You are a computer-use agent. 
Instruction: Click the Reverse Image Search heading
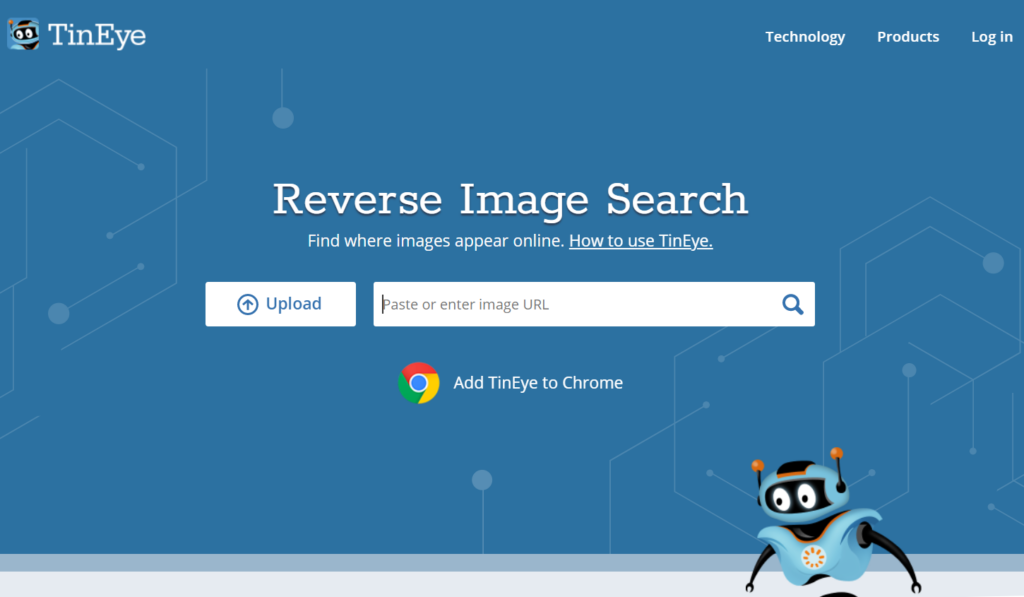(x=510, y=200)
